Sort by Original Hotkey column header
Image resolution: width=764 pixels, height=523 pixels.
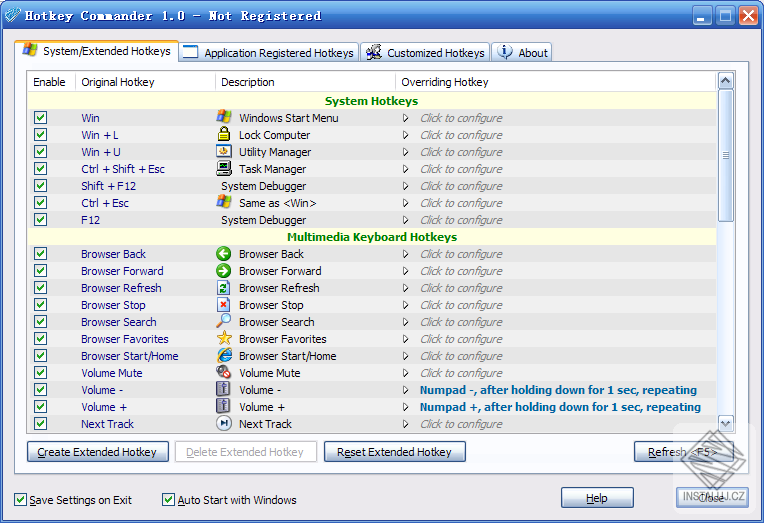pyautogui.click(x=145, y=82)
